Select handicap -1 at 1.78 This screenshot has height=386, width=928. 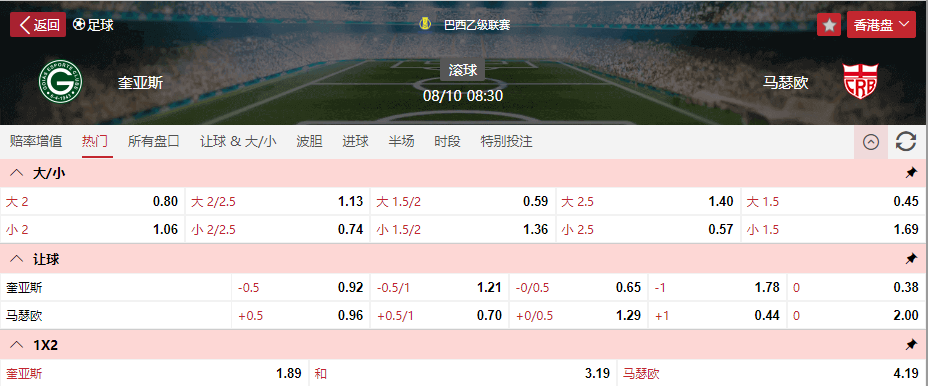(717, 288)
